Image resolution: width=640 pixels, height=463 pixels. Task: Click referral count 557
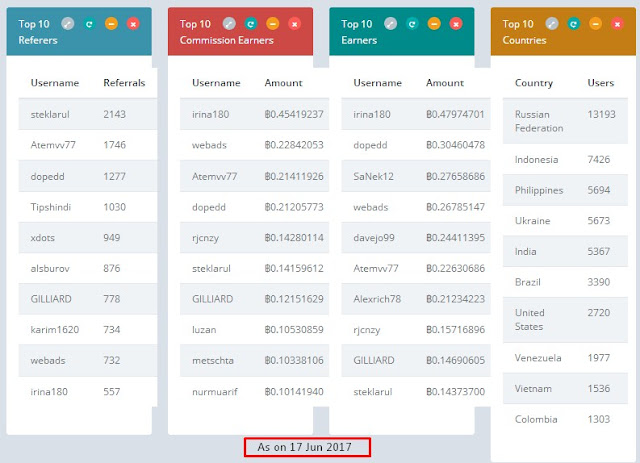pos(111,392)
